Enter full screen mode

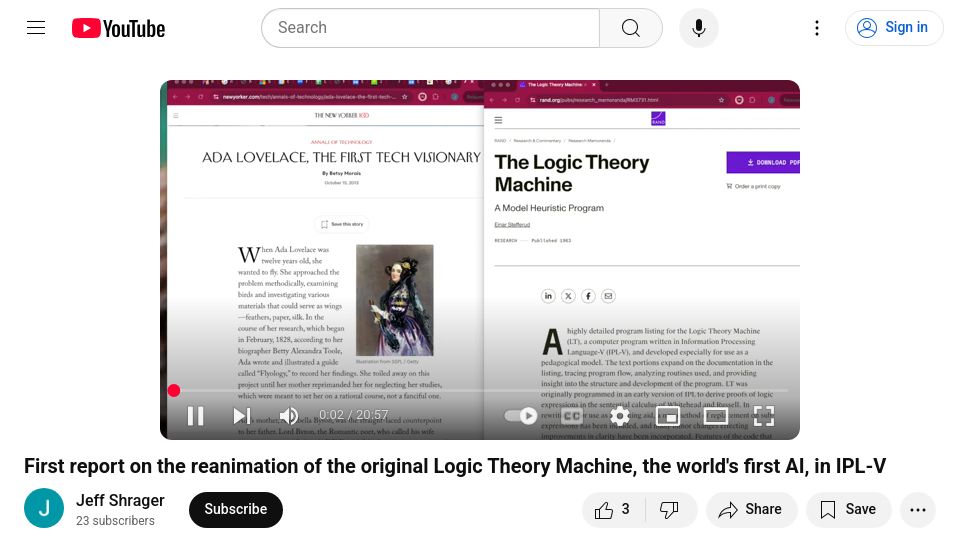click(x=763, y=416)
